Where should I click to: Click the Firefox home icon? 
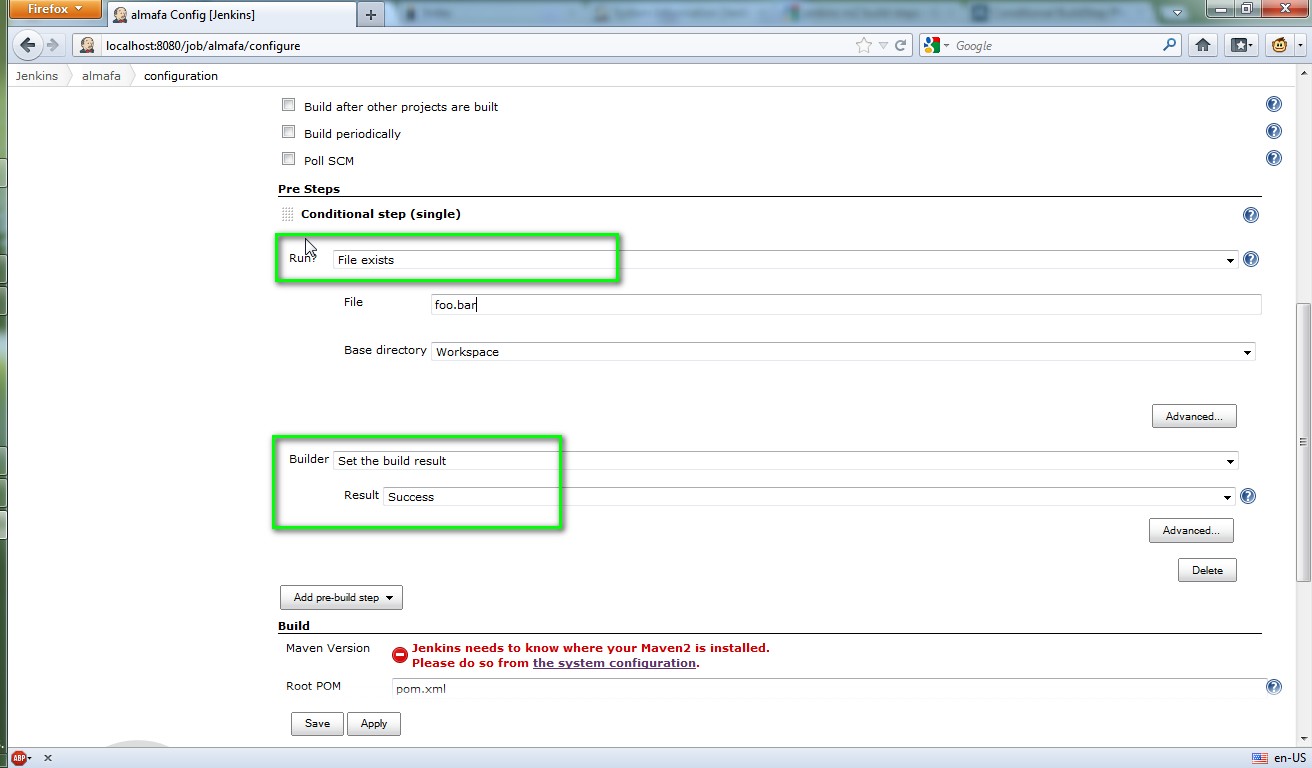(1202, 45)
